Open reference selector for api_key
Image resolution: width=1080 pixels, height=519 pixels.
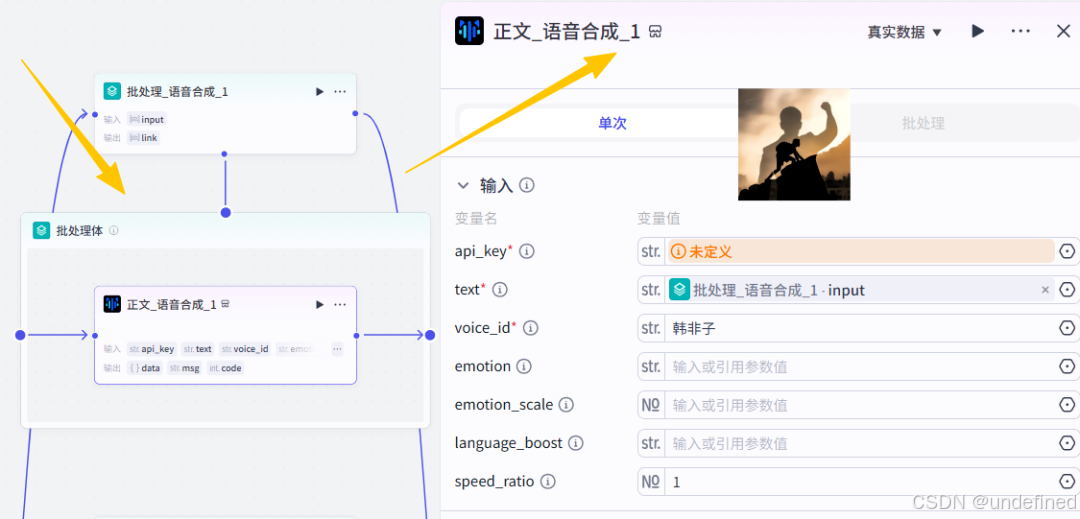(1067, 252)
